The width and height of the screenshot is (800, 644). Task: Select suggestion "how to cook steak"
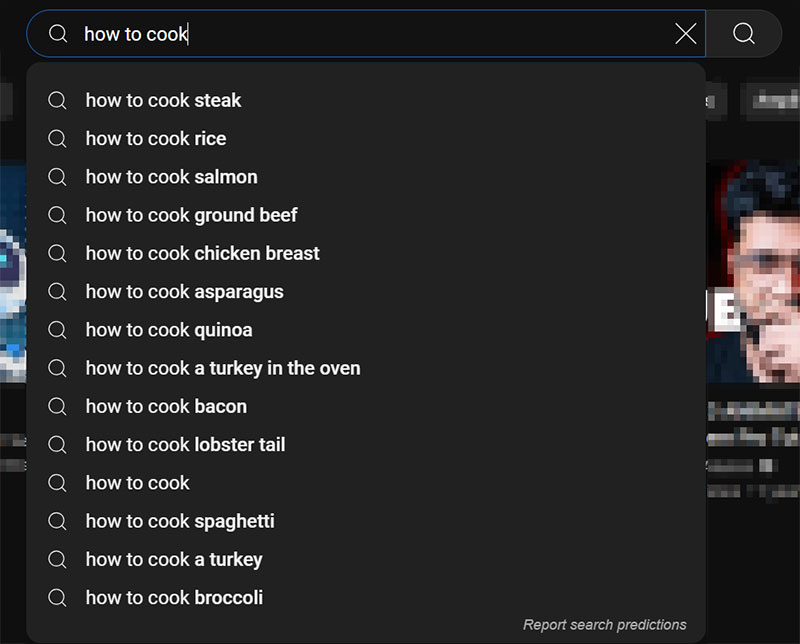[x=163, y=100]
